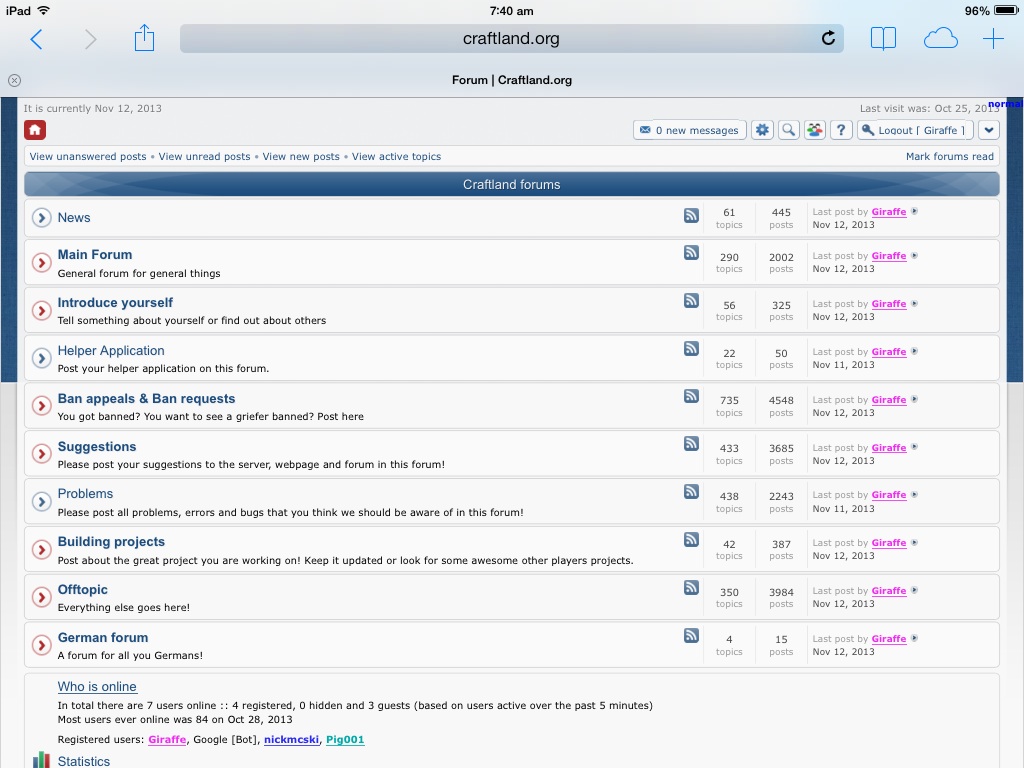
Task: Open the Problems RSS feed icon
Action: pos(691,492)
